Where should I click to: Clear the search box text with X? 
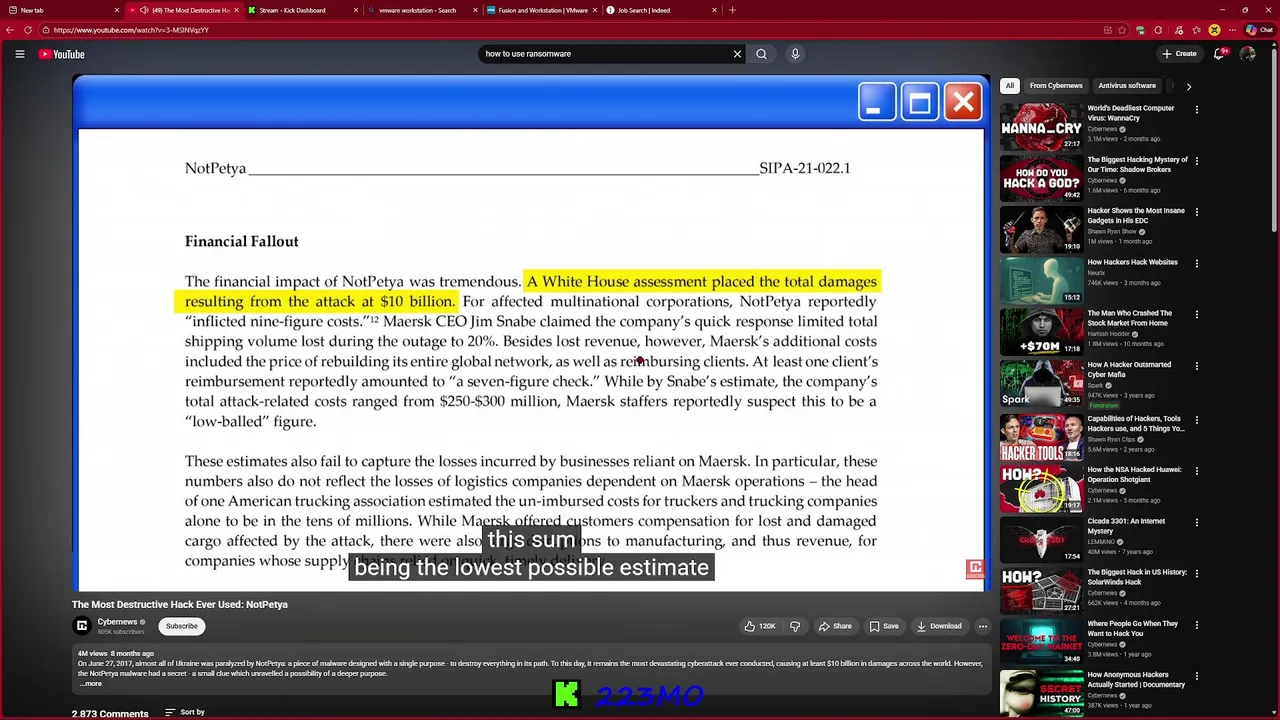pos(737,54)
